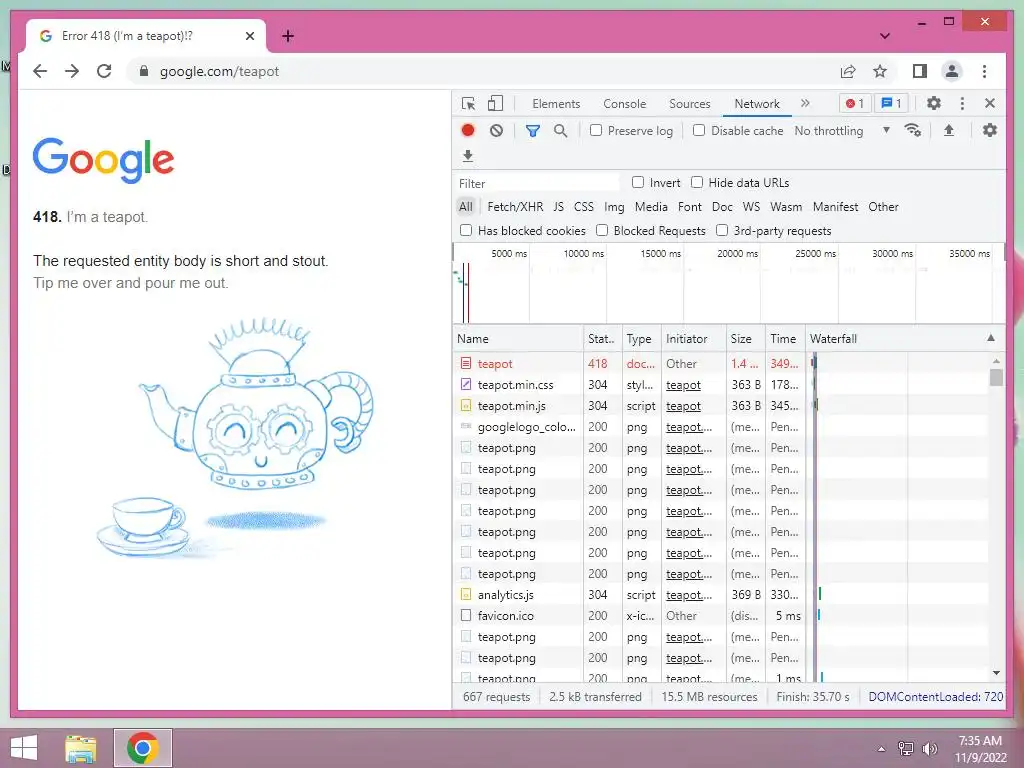Close the DevTools panel

(990, 103)
